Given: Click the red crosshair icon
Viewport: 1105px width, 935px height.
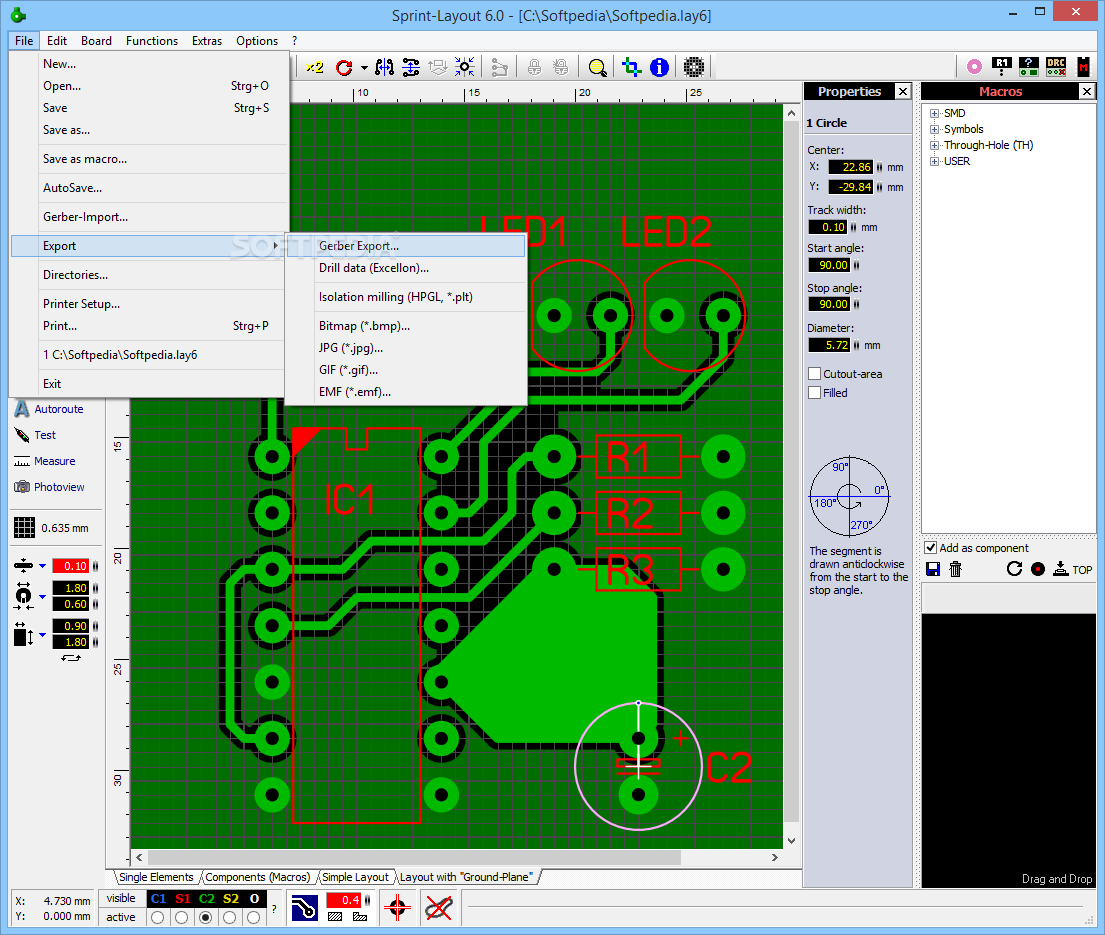Looking at the screenshot, I should pyautogui.click(x=397, y=908).
